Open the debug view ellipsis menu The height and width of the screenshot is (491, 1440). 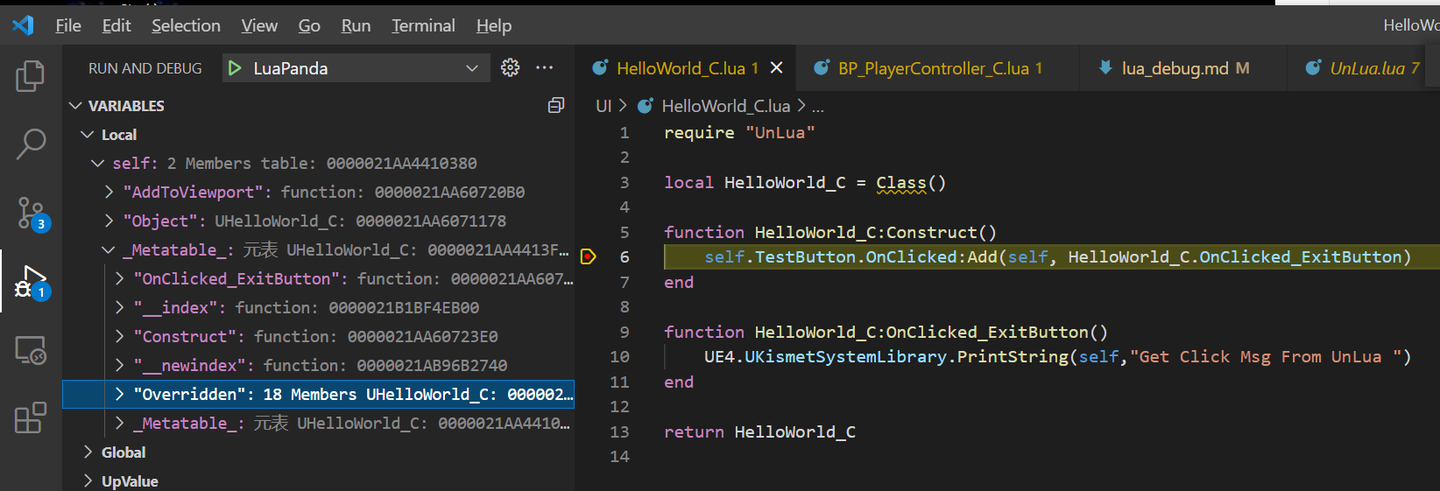(545, 68)
